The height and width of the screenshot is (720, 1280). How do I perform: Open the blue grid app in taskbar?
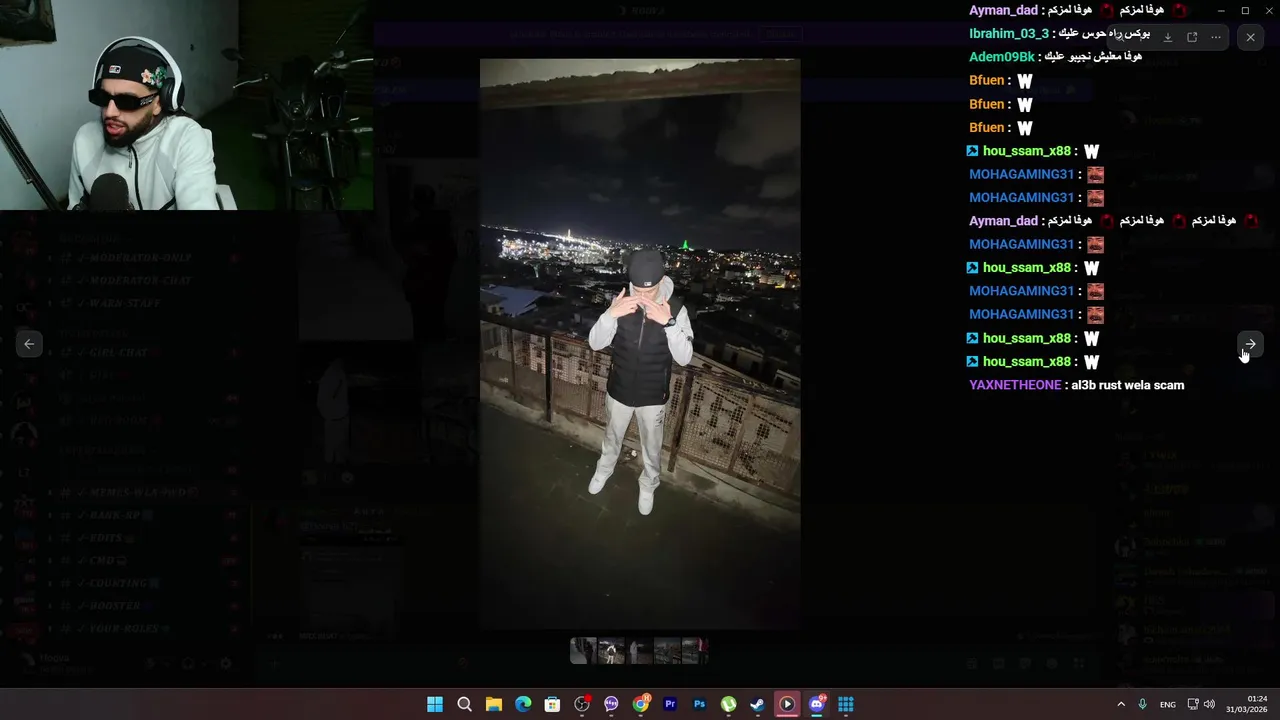(x=846, y=704)
